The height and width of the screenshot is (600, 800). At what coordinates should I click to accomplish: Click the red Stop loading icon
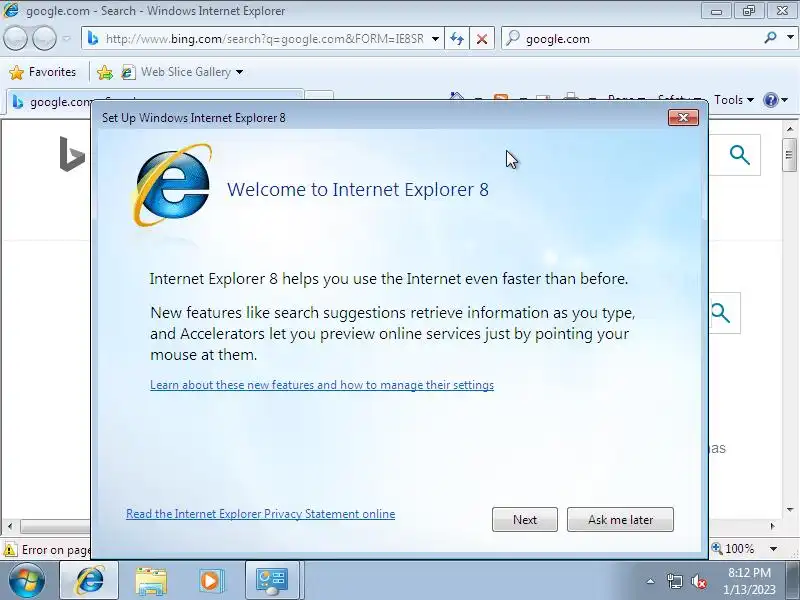tap(481, 39)
